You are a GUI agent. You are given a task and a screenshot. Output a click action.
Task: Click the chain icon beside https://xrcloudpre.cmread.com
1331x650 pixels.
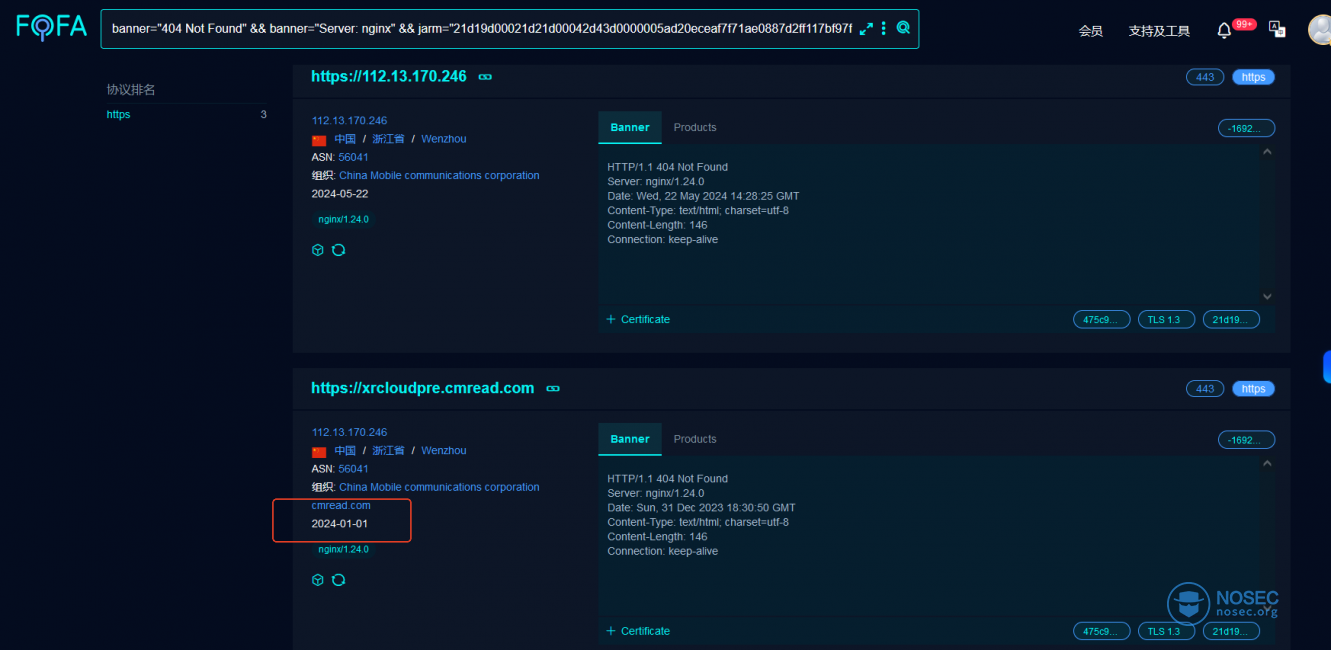pos(553,388)
